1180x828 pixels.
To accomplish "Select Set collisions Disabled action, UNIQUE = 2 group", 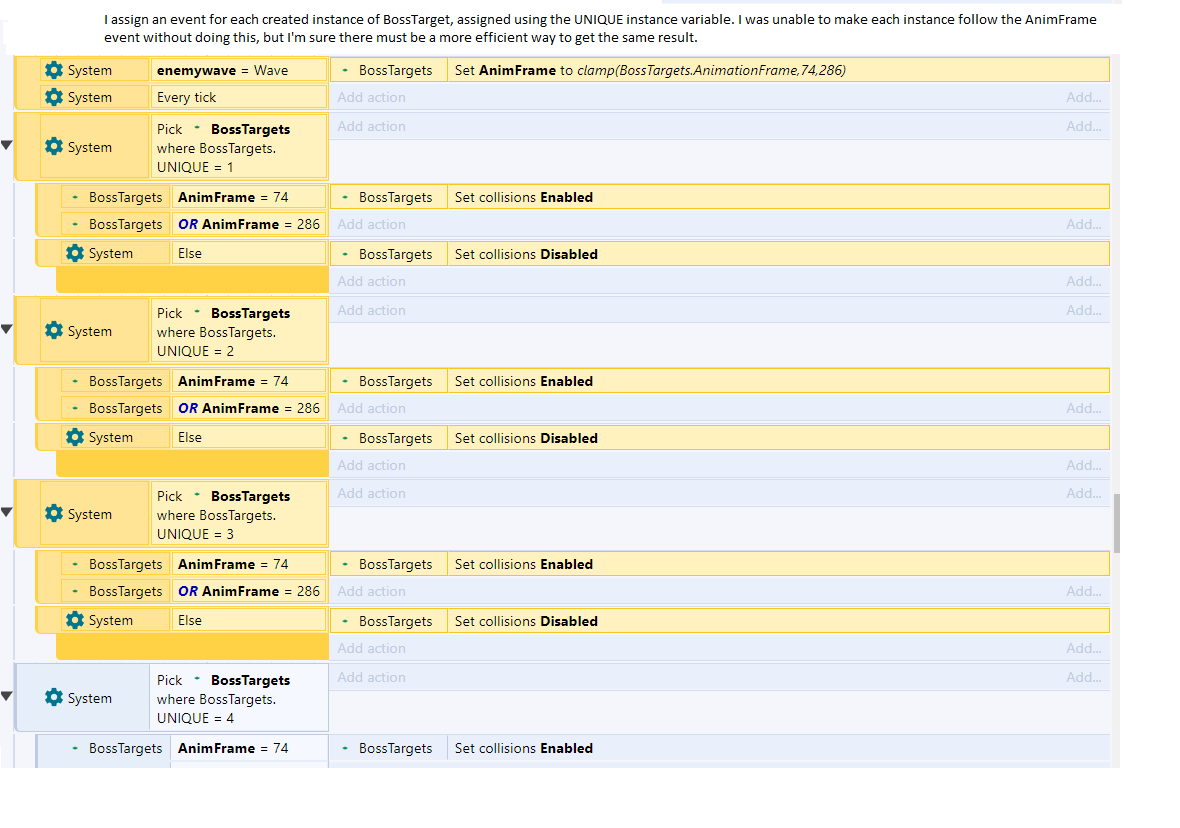I will 778,438.
